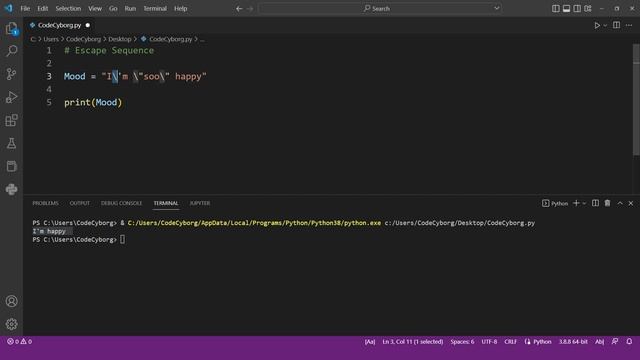Open Run and Debug view

tap(11, 97)
